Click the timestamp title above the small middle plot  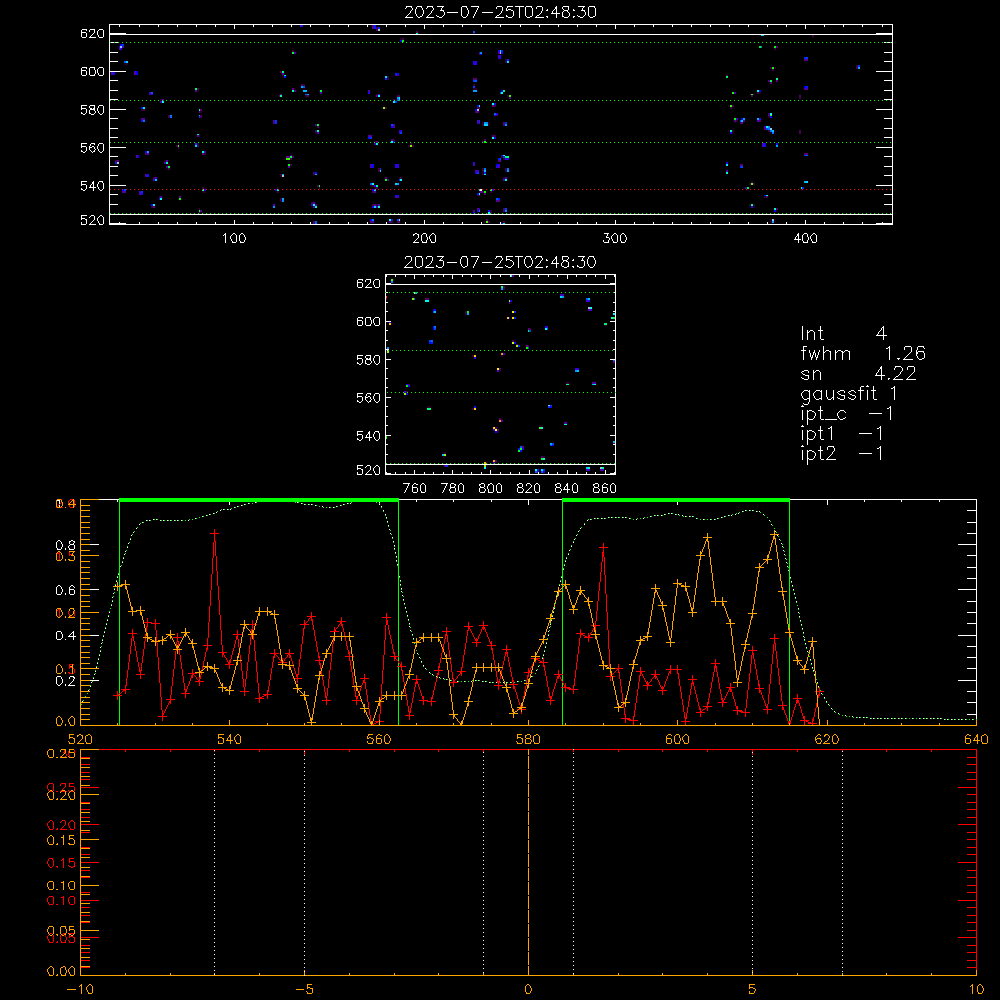pos(500,262)
